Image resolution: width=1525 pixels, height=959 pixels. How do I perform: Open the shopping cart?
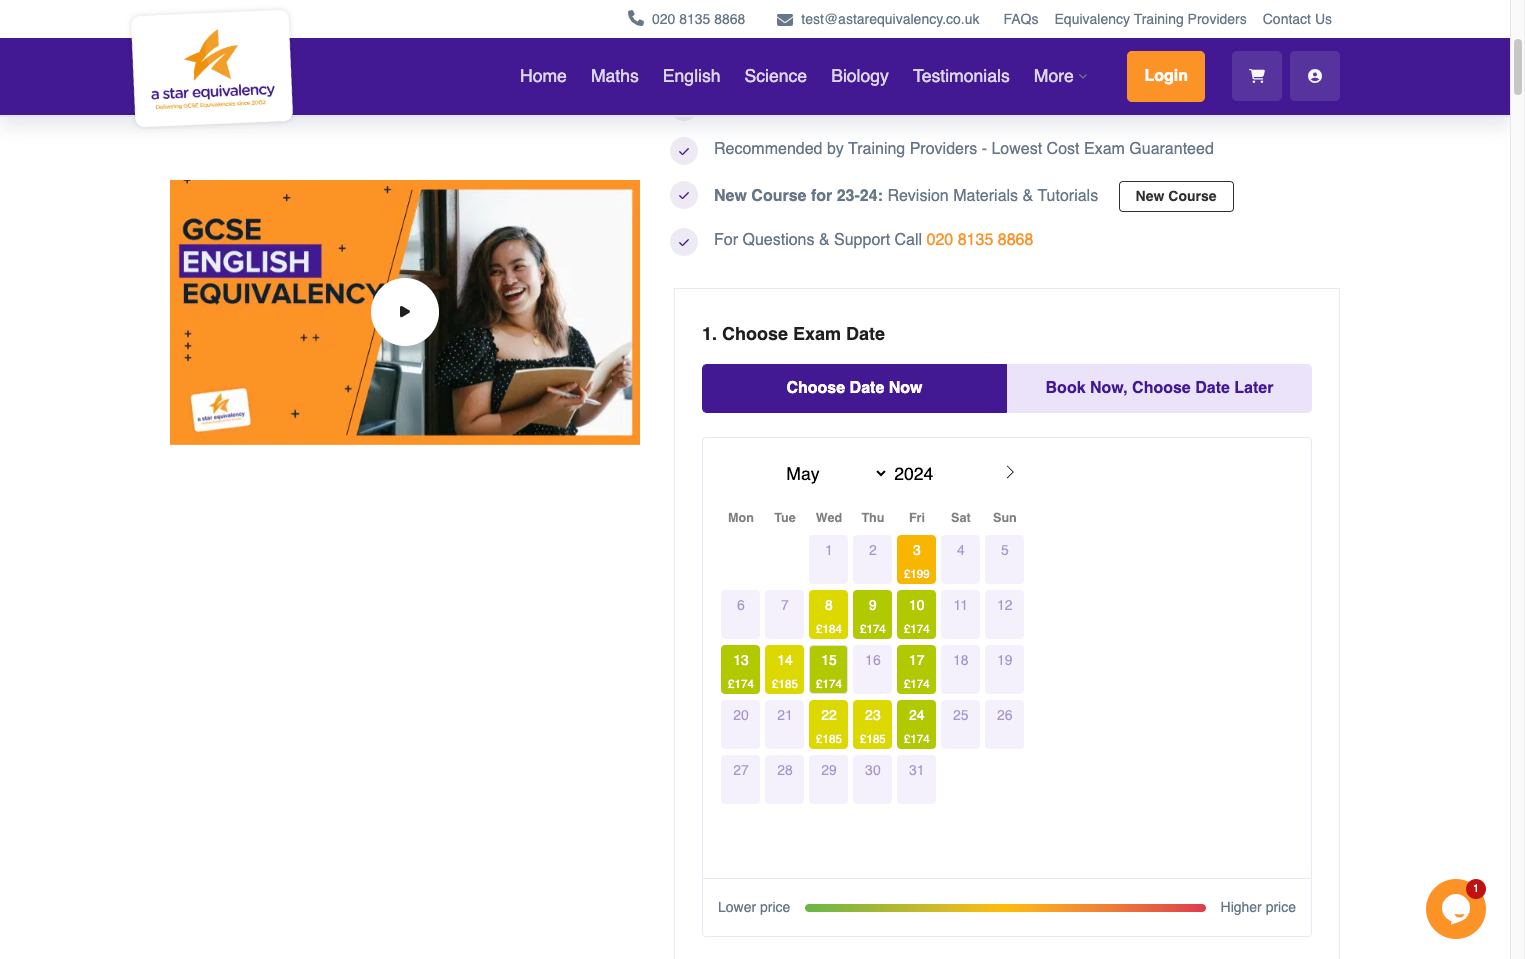(1257, 76)
